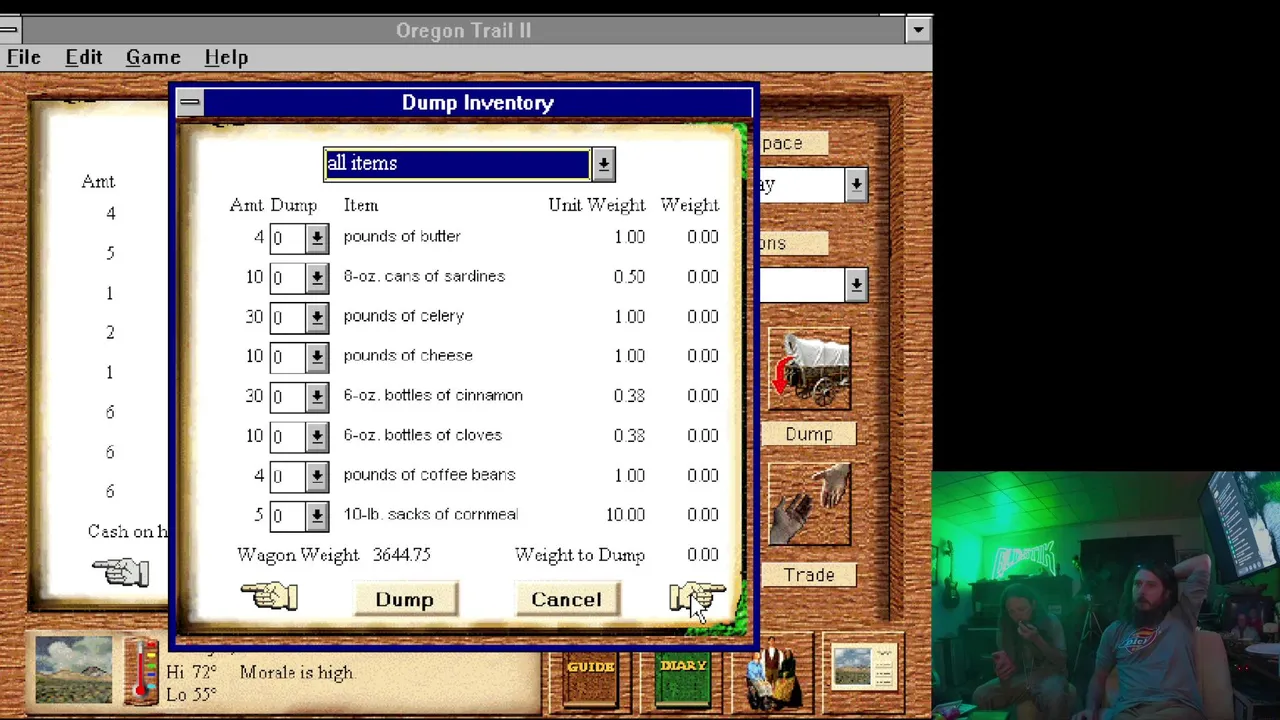Click the Dump label button under the wagon
The image size is (1280, 720).
coord(809,435)
